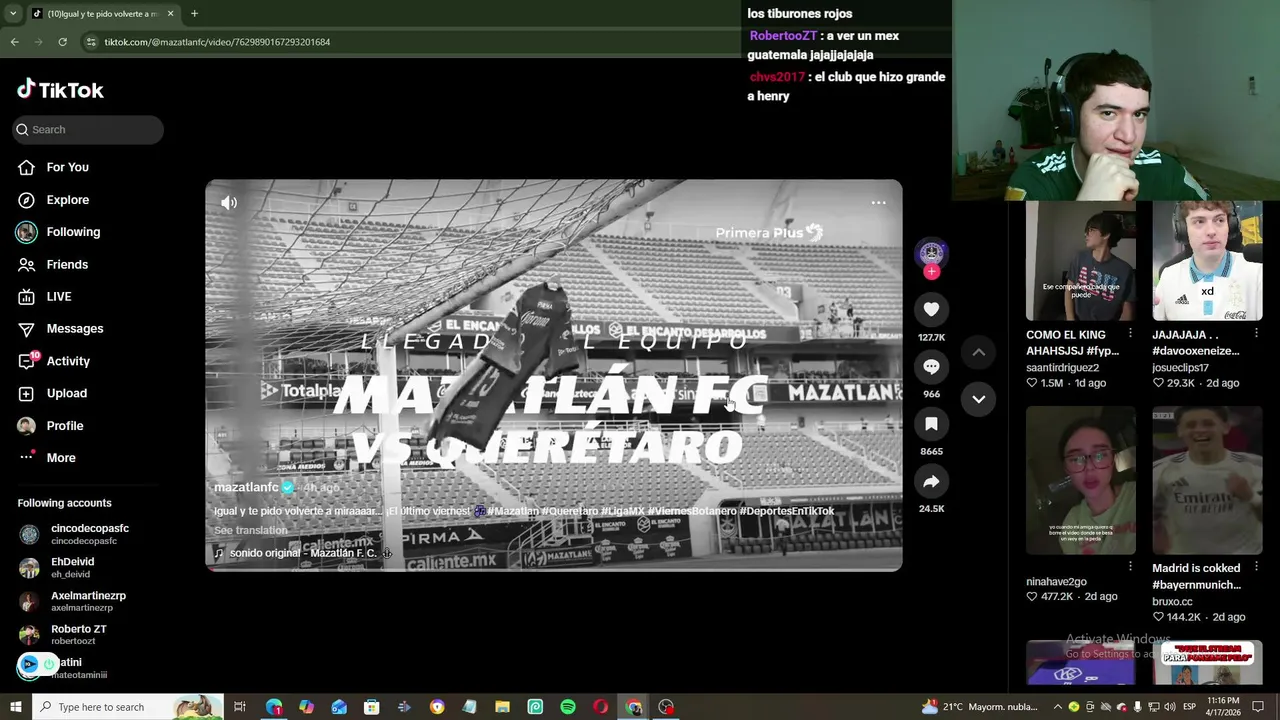Viewport: 1280px width, 720px height.
Task: Go to Profile in sidebar
Action: [50, 426]
